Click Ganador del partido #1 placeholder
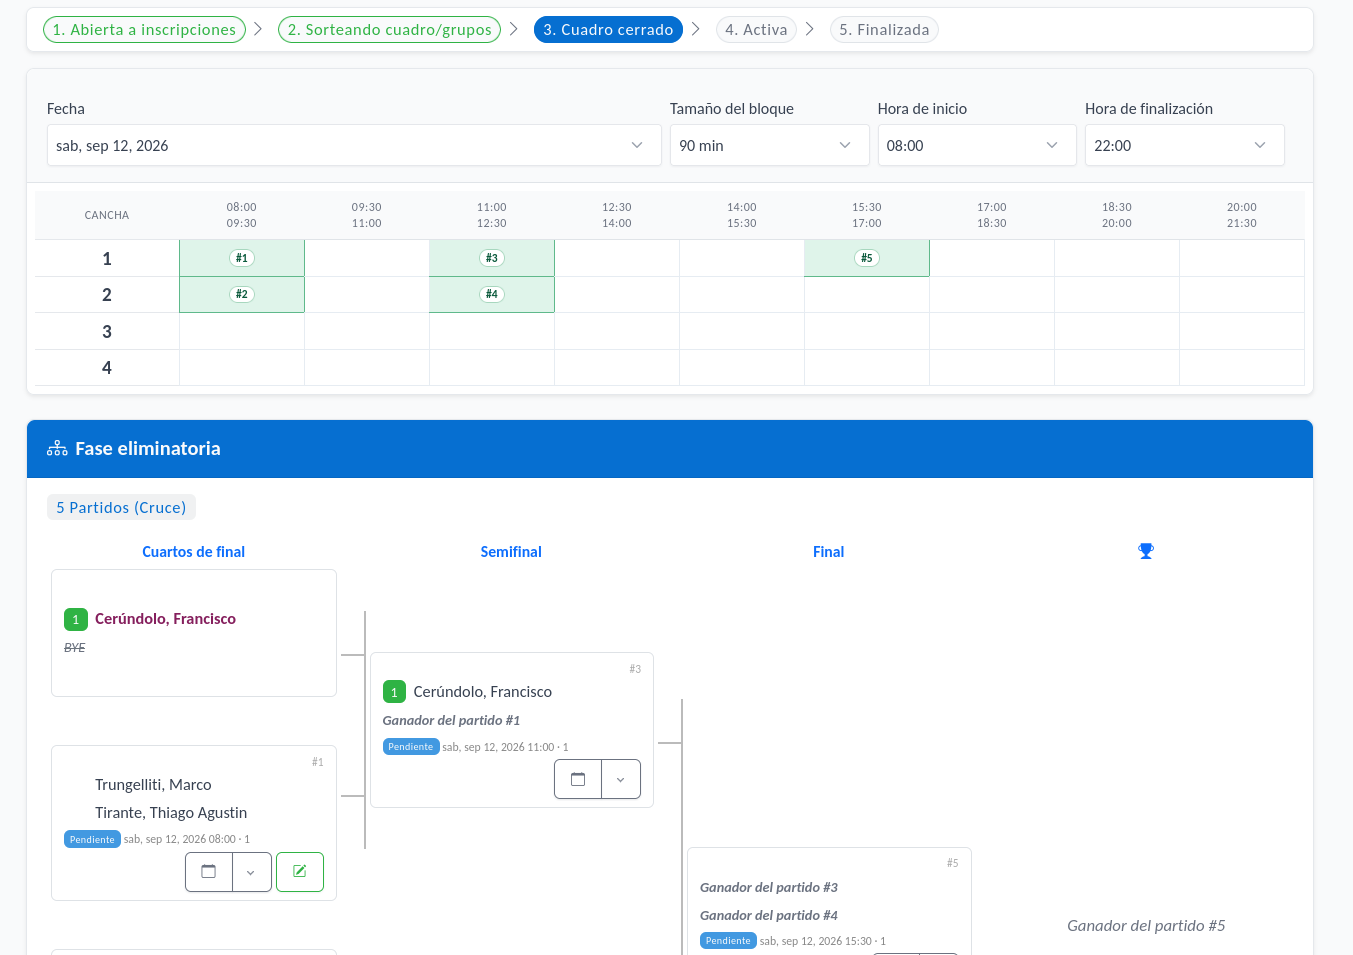This screenshot has height=955, width=1353. pyautogui.click(x=451, y=720)
